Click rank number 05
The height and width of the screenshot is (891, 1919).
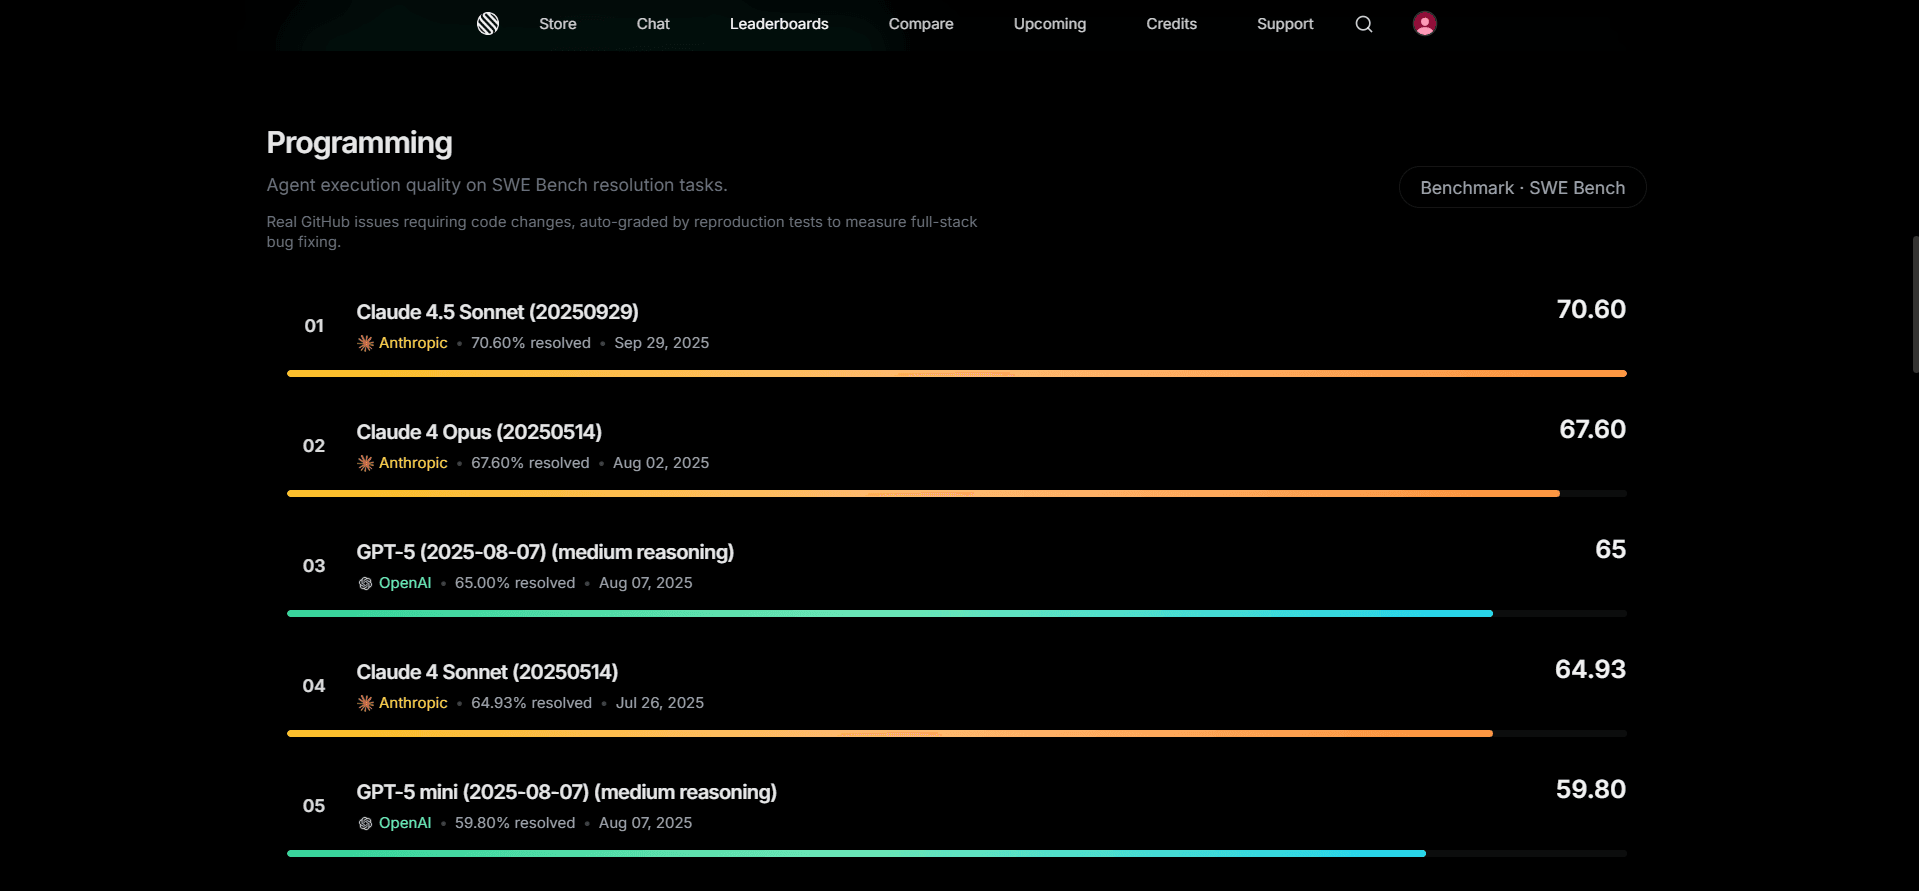pyautogui.click(x=314, y=806)
